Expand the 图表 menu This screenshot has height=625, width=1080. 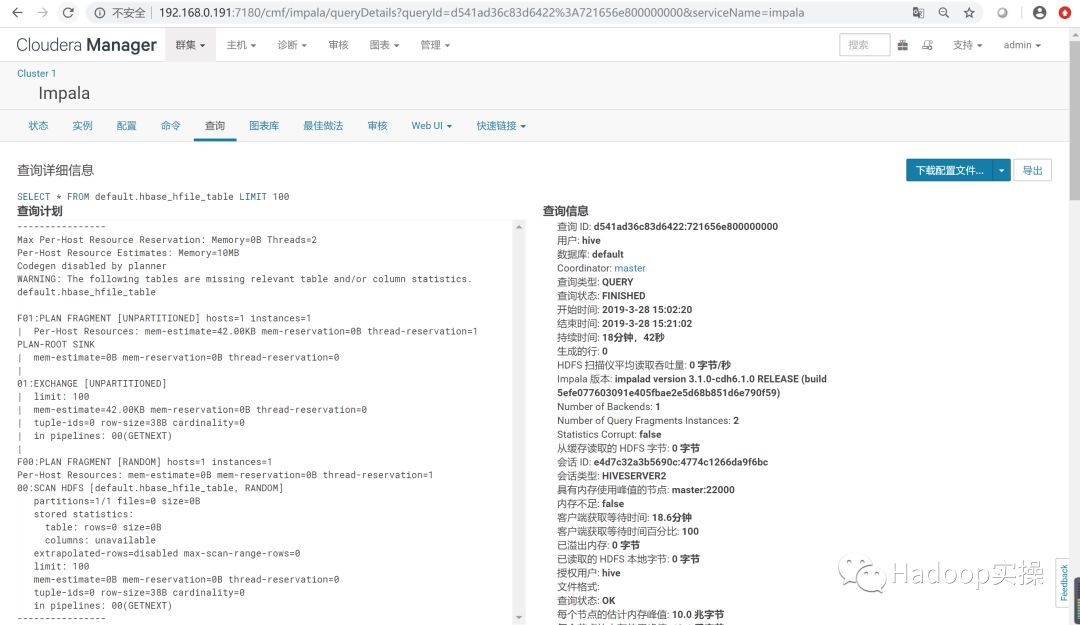tap(384, 45)
